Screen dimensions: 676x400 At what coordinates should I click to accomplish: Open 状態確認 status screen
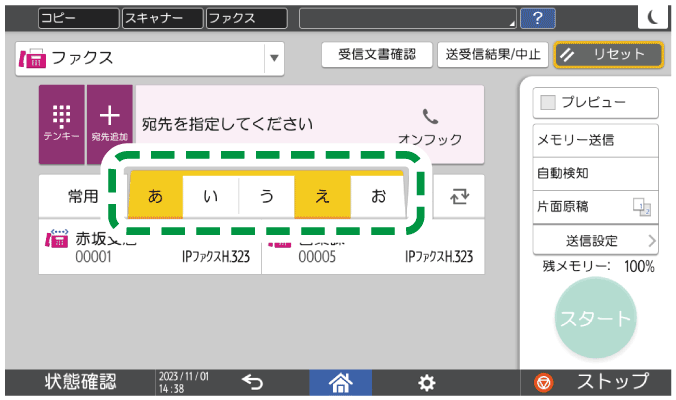81,382
